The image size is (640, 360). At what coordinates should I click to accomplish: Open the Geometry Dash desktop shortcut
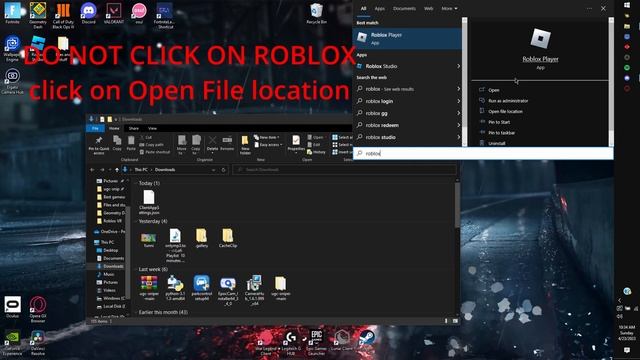[x=38, y=16]
